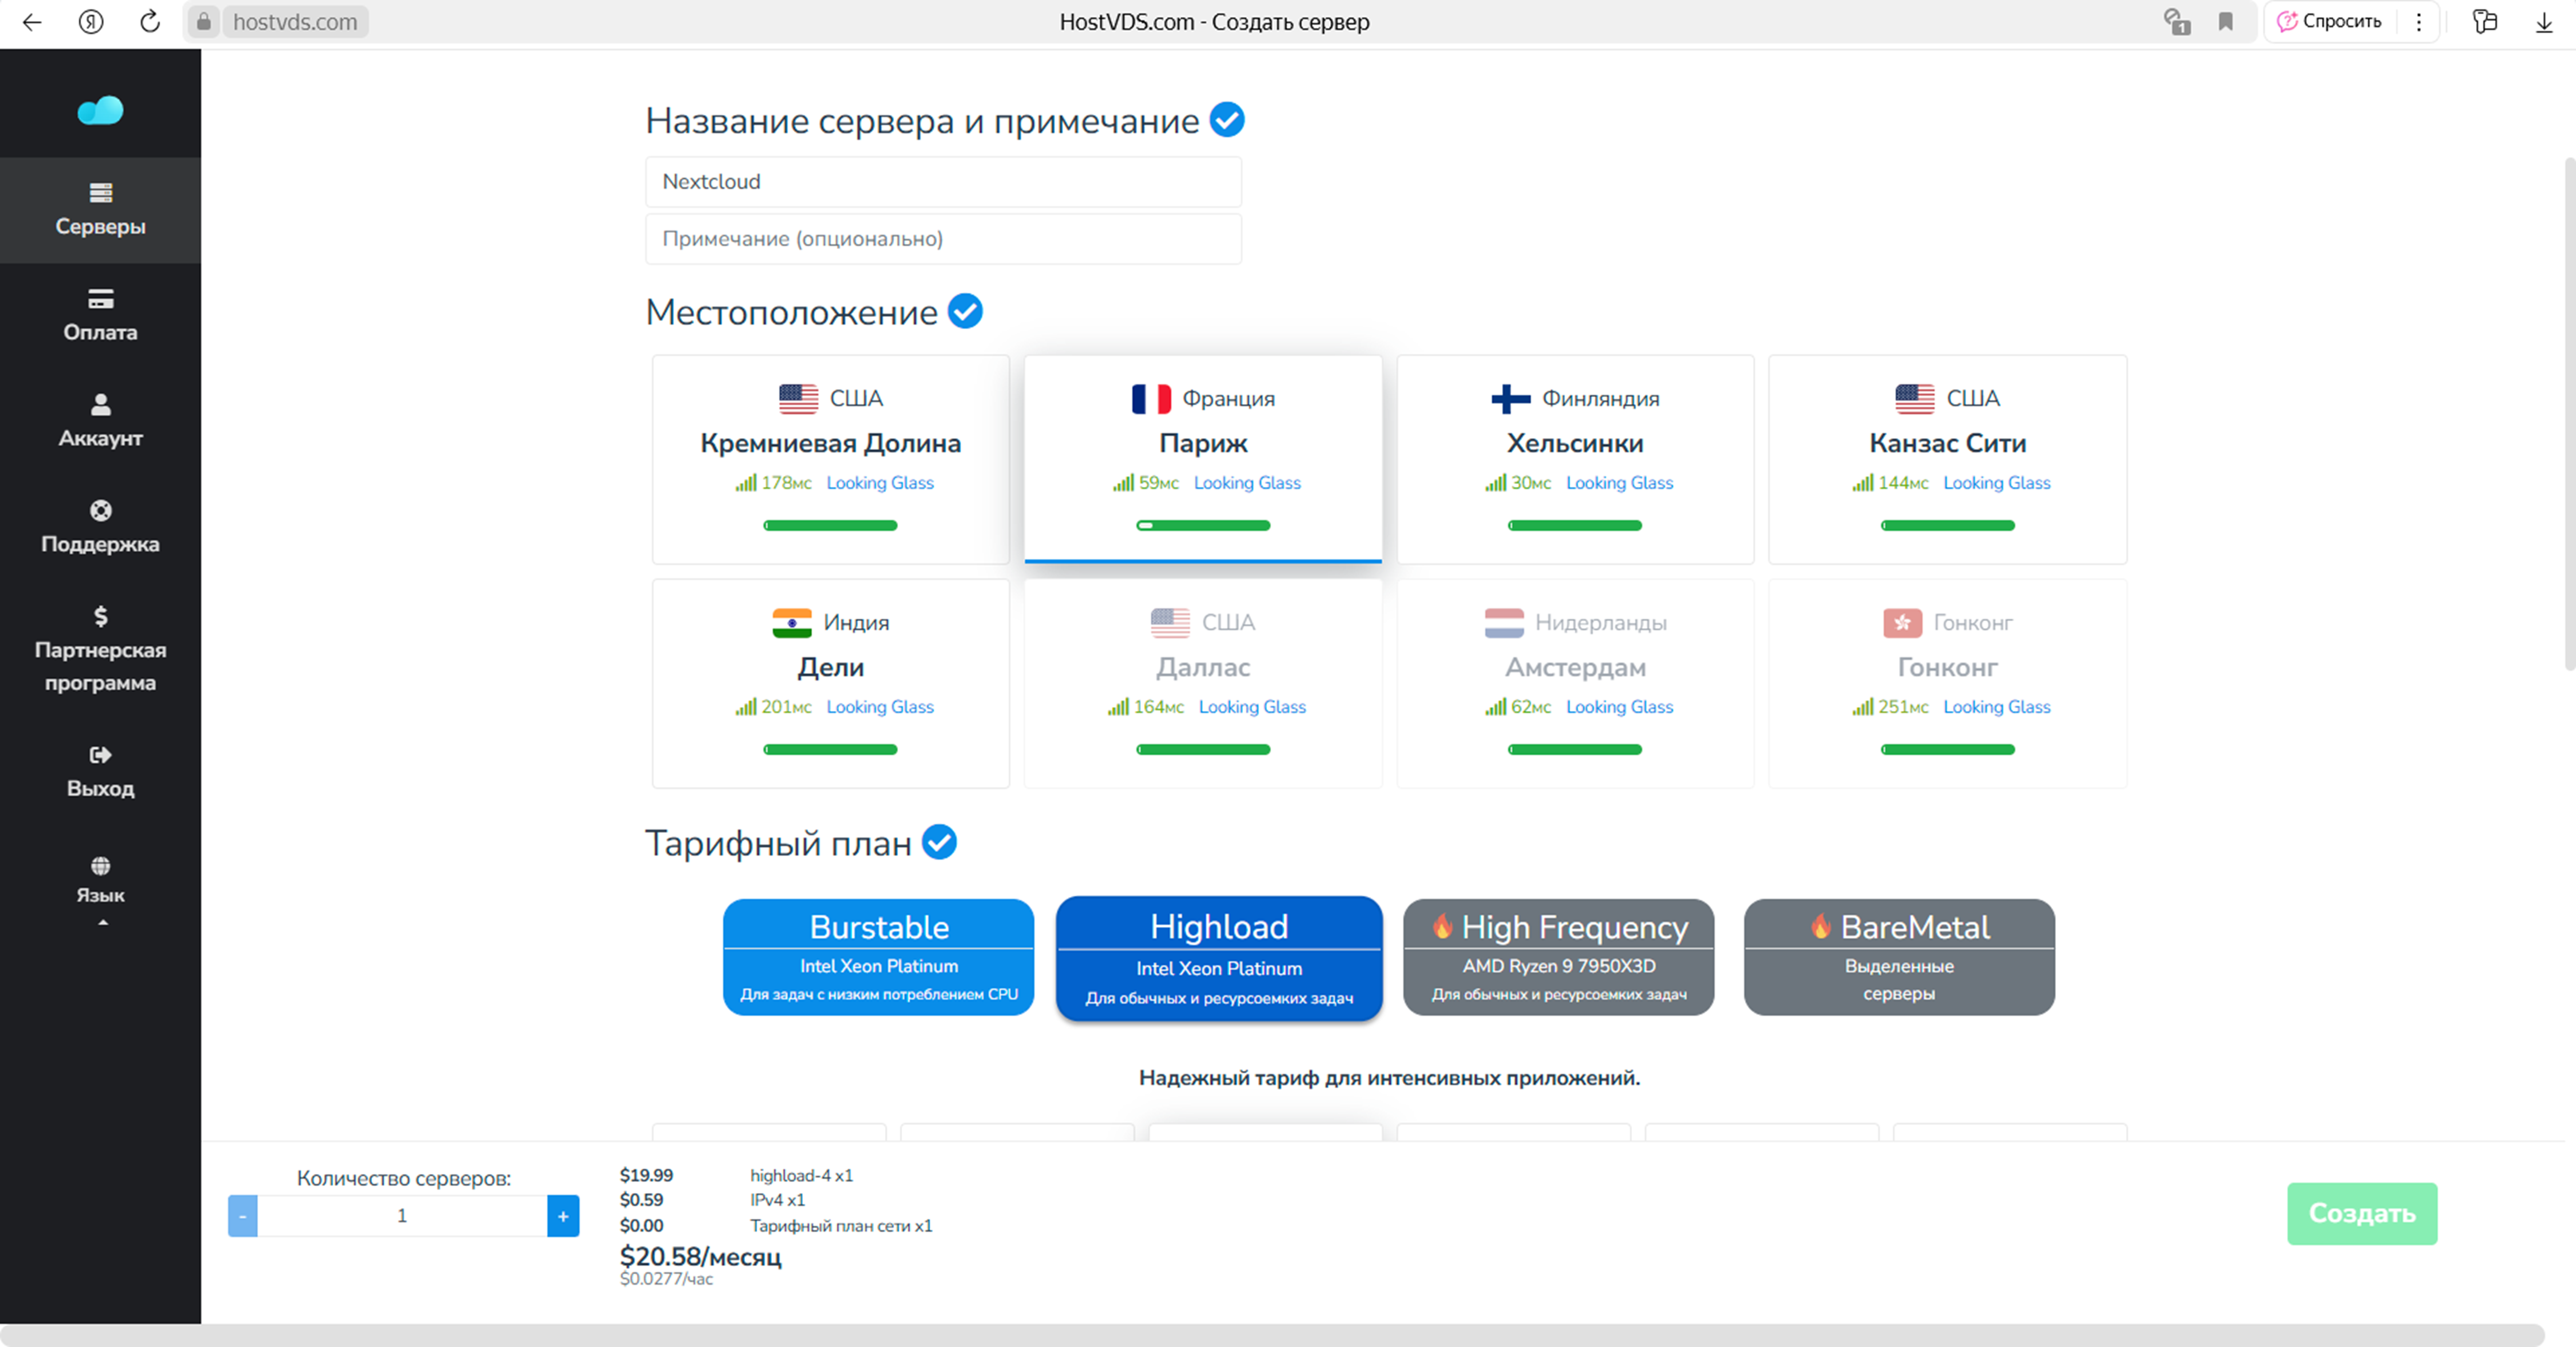Go to Аккаунт in the sidebar

pyautogui.click(x=100, y=421)
